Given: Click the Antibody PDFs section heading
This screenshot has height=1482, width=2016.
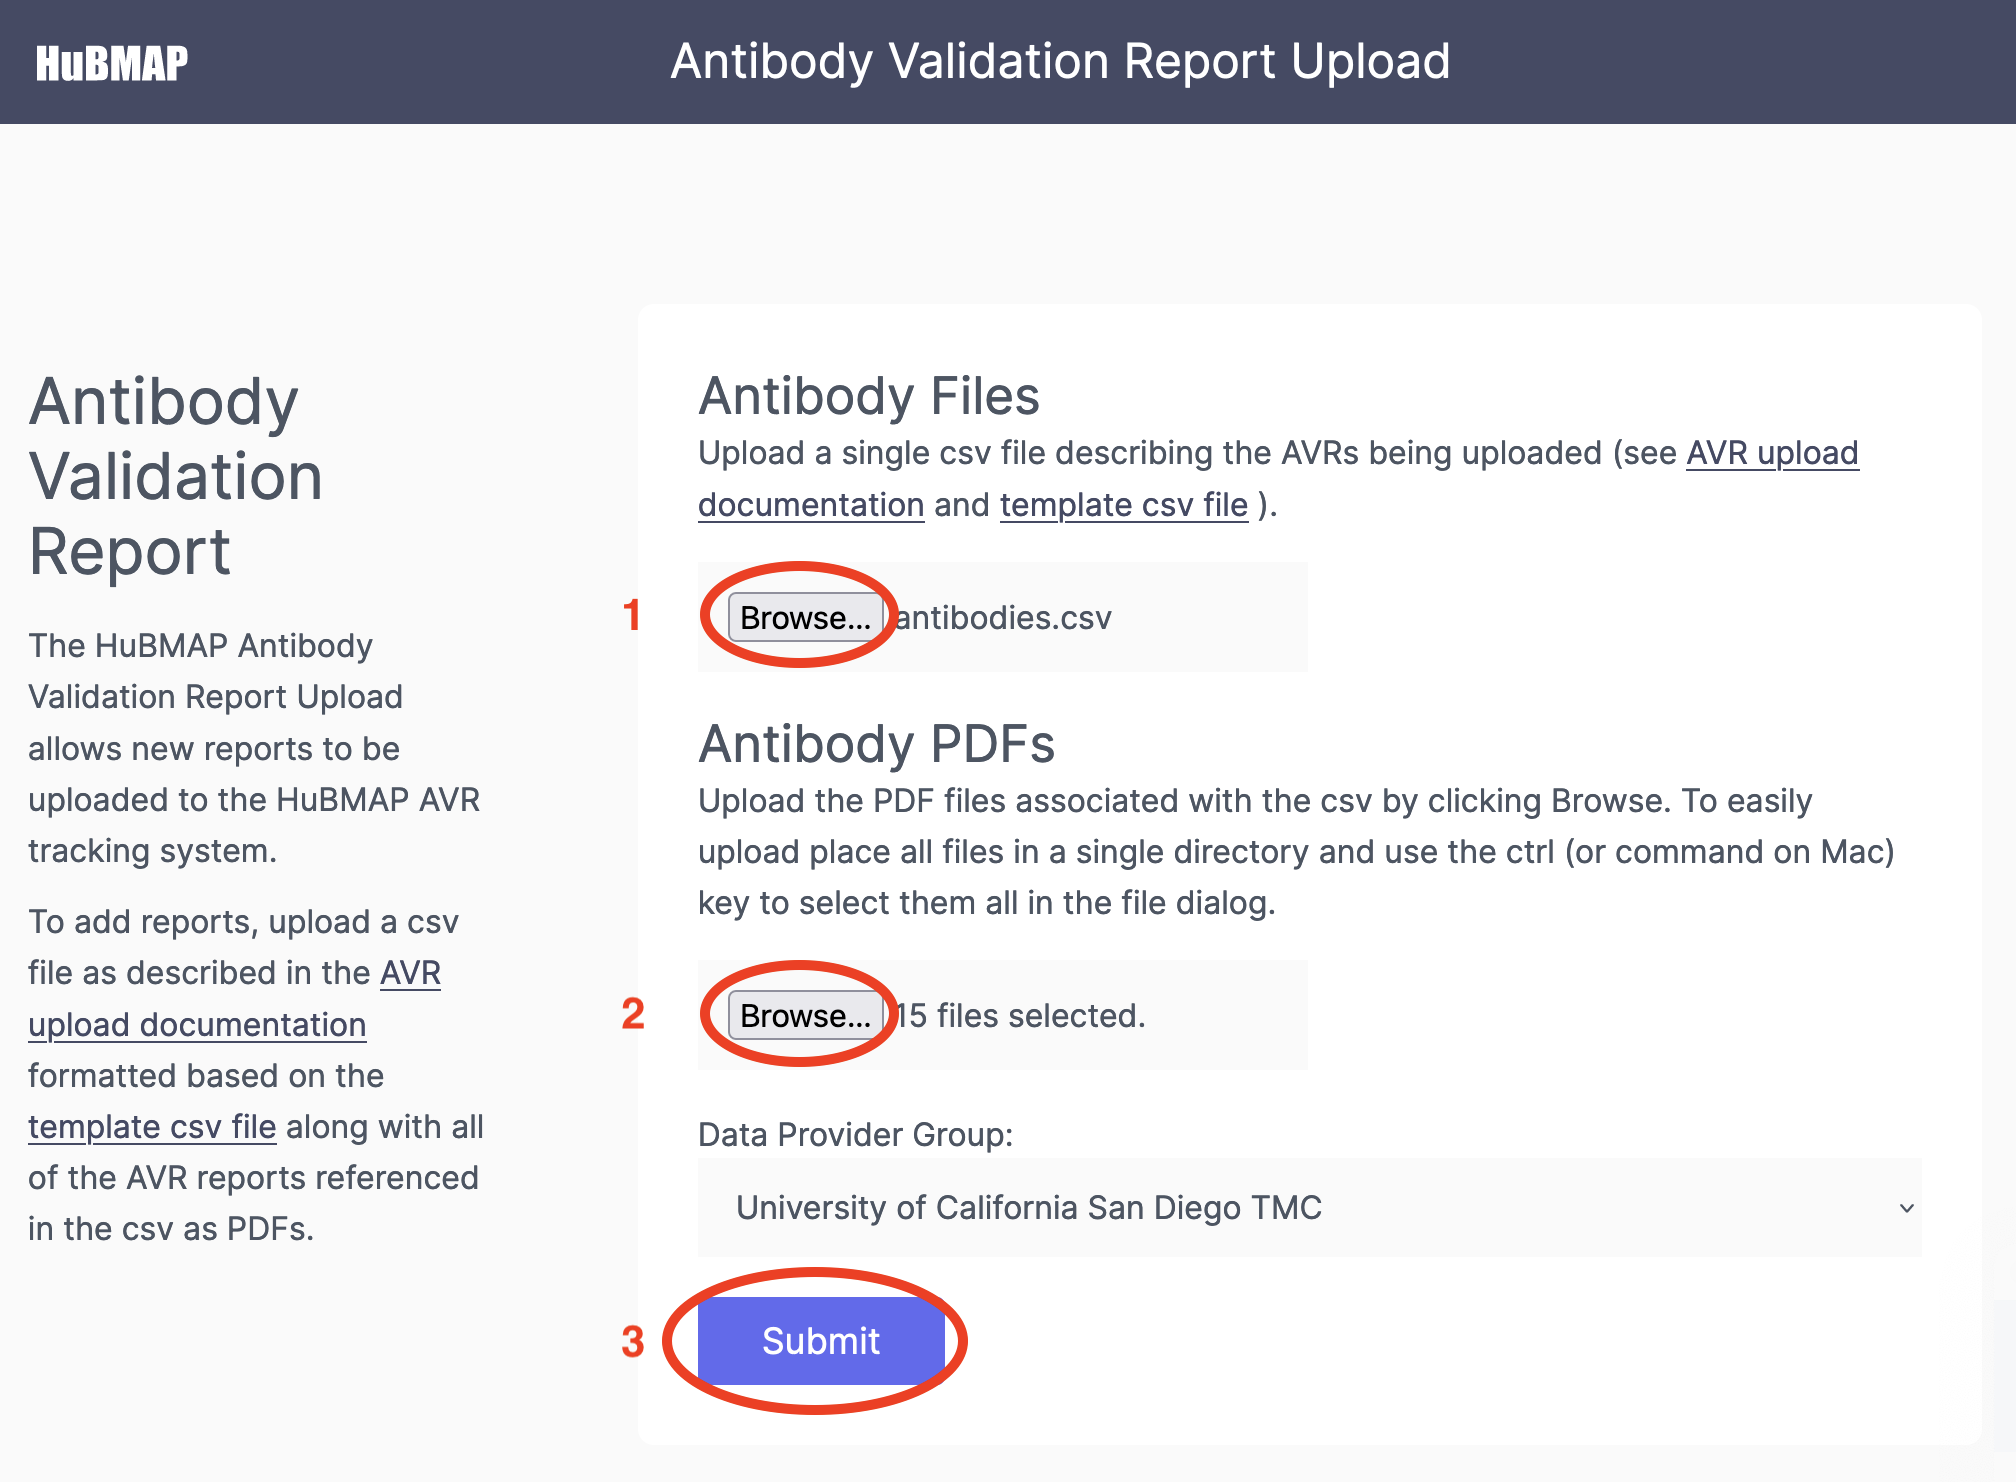Looking at the screenshot, I should coord(877,744).
